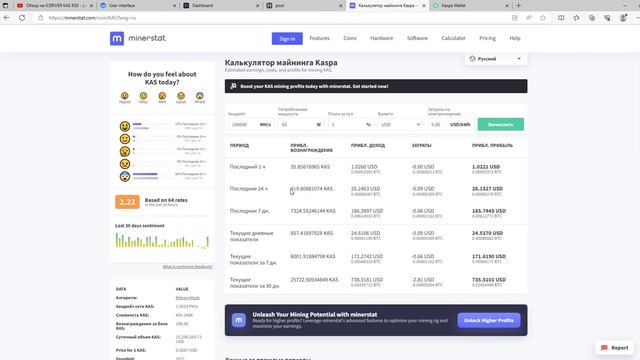Click read aloud icon in address bar

coord(529,18)
